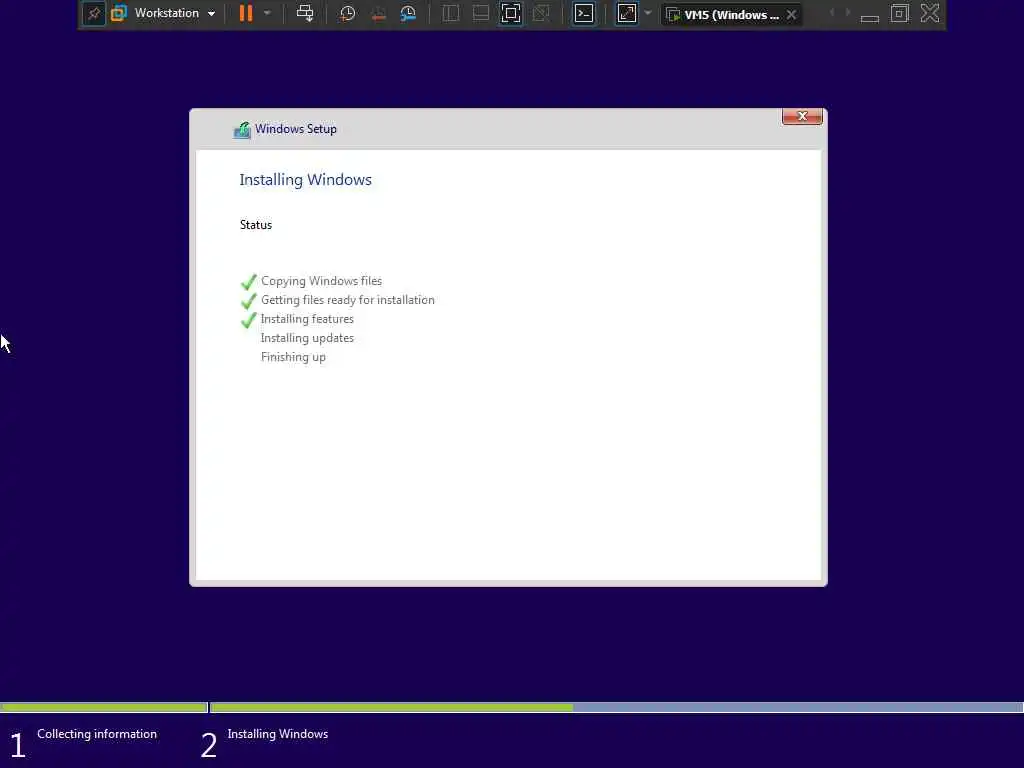Go to the previous VM tab arrow
Screen dimensions: 1024x768
(x=831, y=13)
